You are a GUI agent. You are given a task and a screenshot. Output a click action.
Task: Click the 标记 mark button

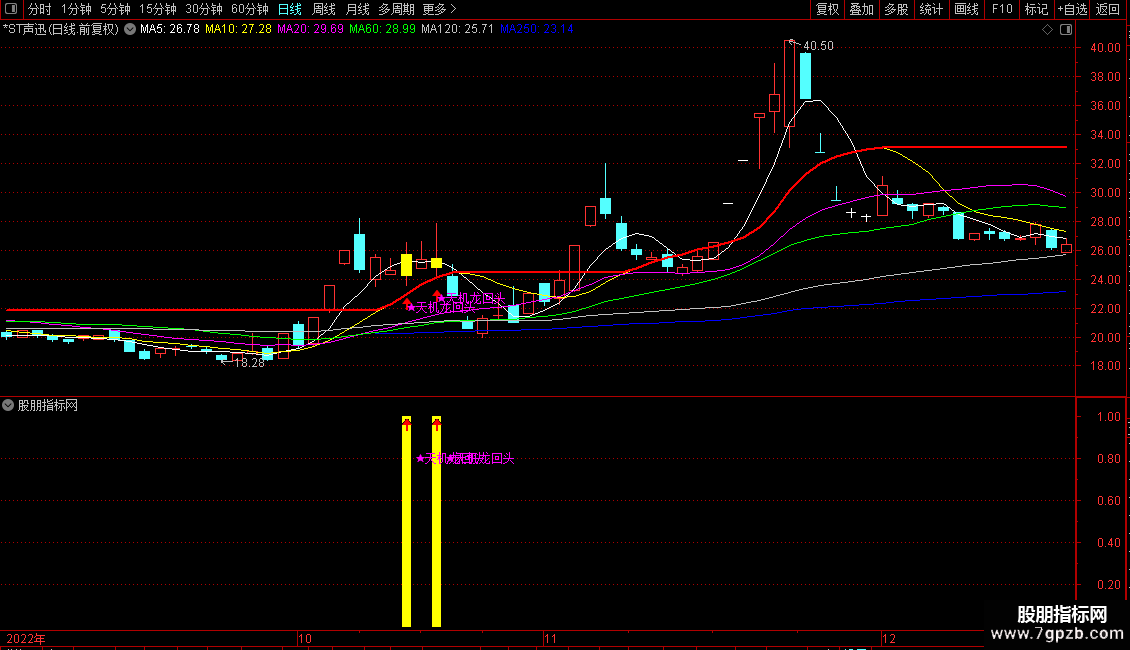coord(1036,9)
